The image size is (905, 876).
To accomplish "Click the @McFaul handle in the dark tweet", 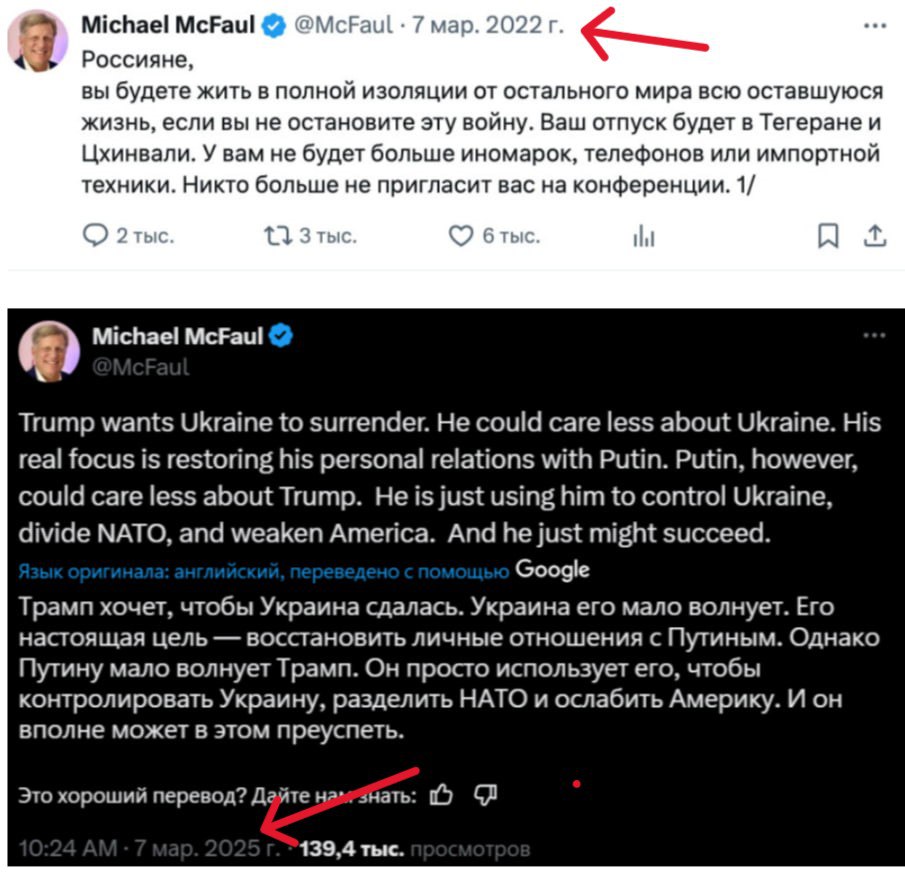I will pos(140,366).
